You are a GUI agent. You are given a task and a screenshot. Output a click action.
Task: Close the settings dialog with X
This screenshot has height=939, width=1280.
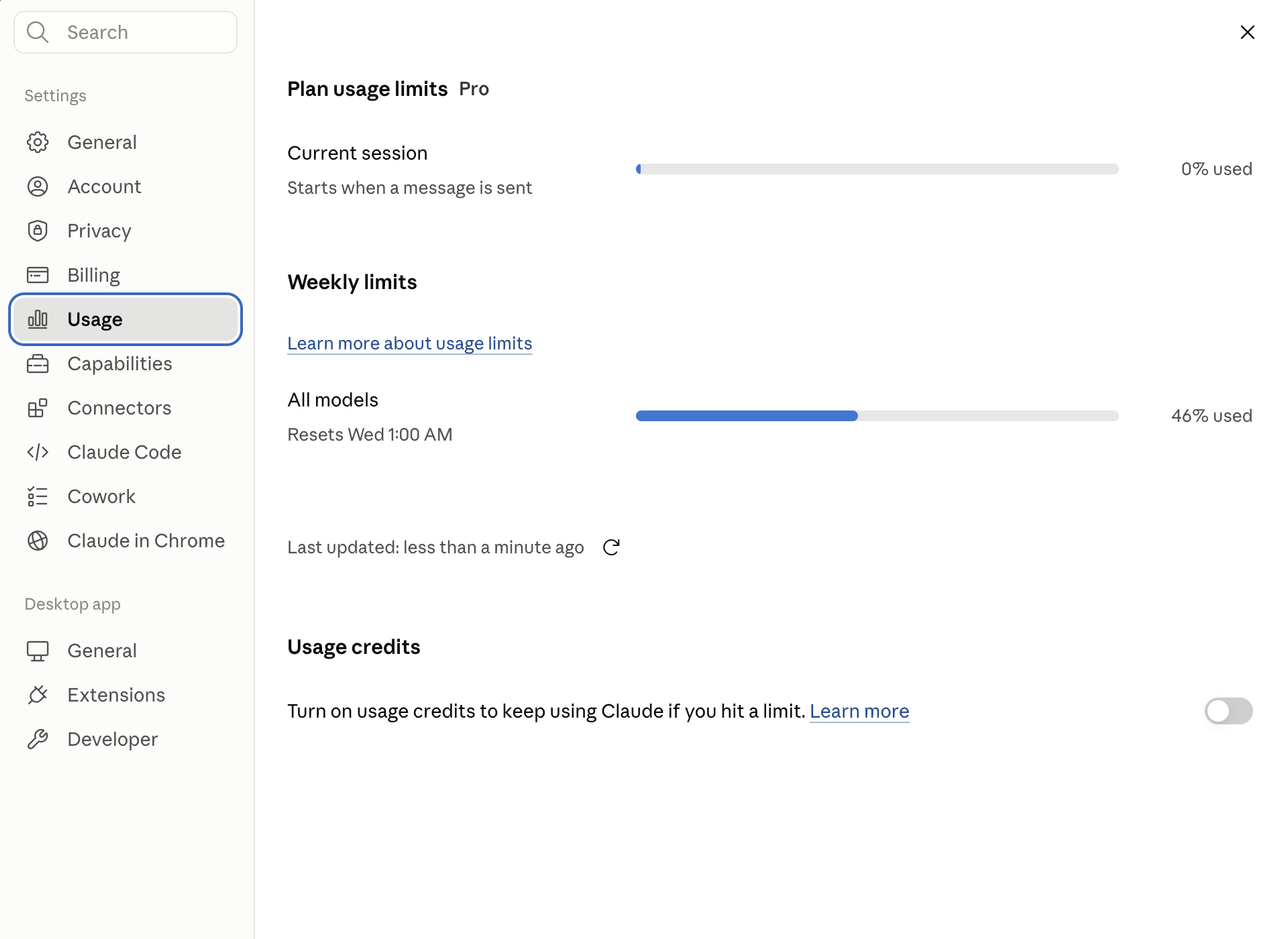click(x=1247, y=32)
